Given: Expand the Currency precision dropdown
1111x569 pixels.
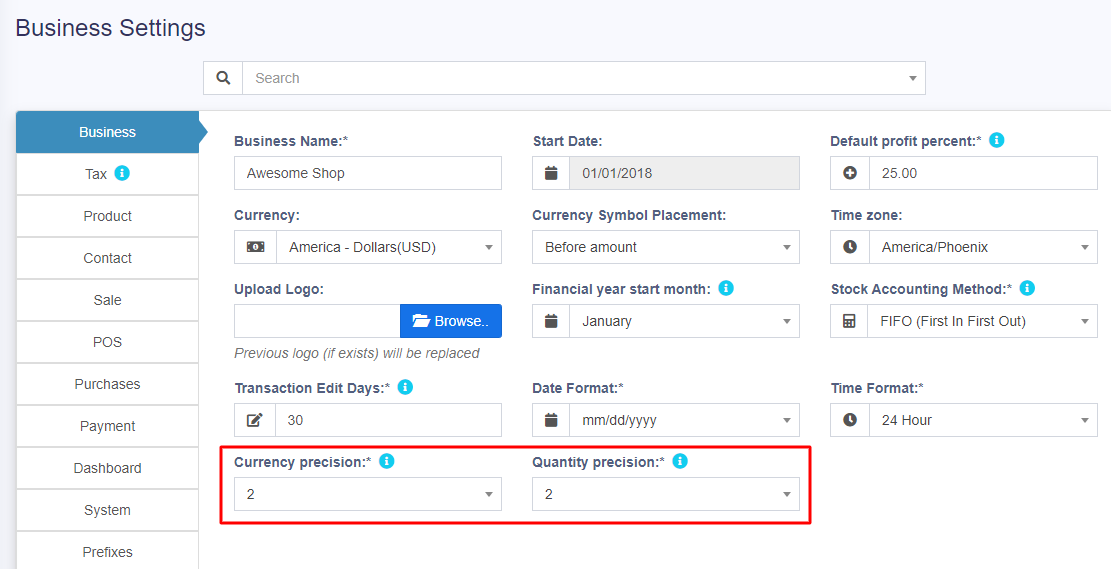Looking at the screenshot, I should [x=367, y=494].
